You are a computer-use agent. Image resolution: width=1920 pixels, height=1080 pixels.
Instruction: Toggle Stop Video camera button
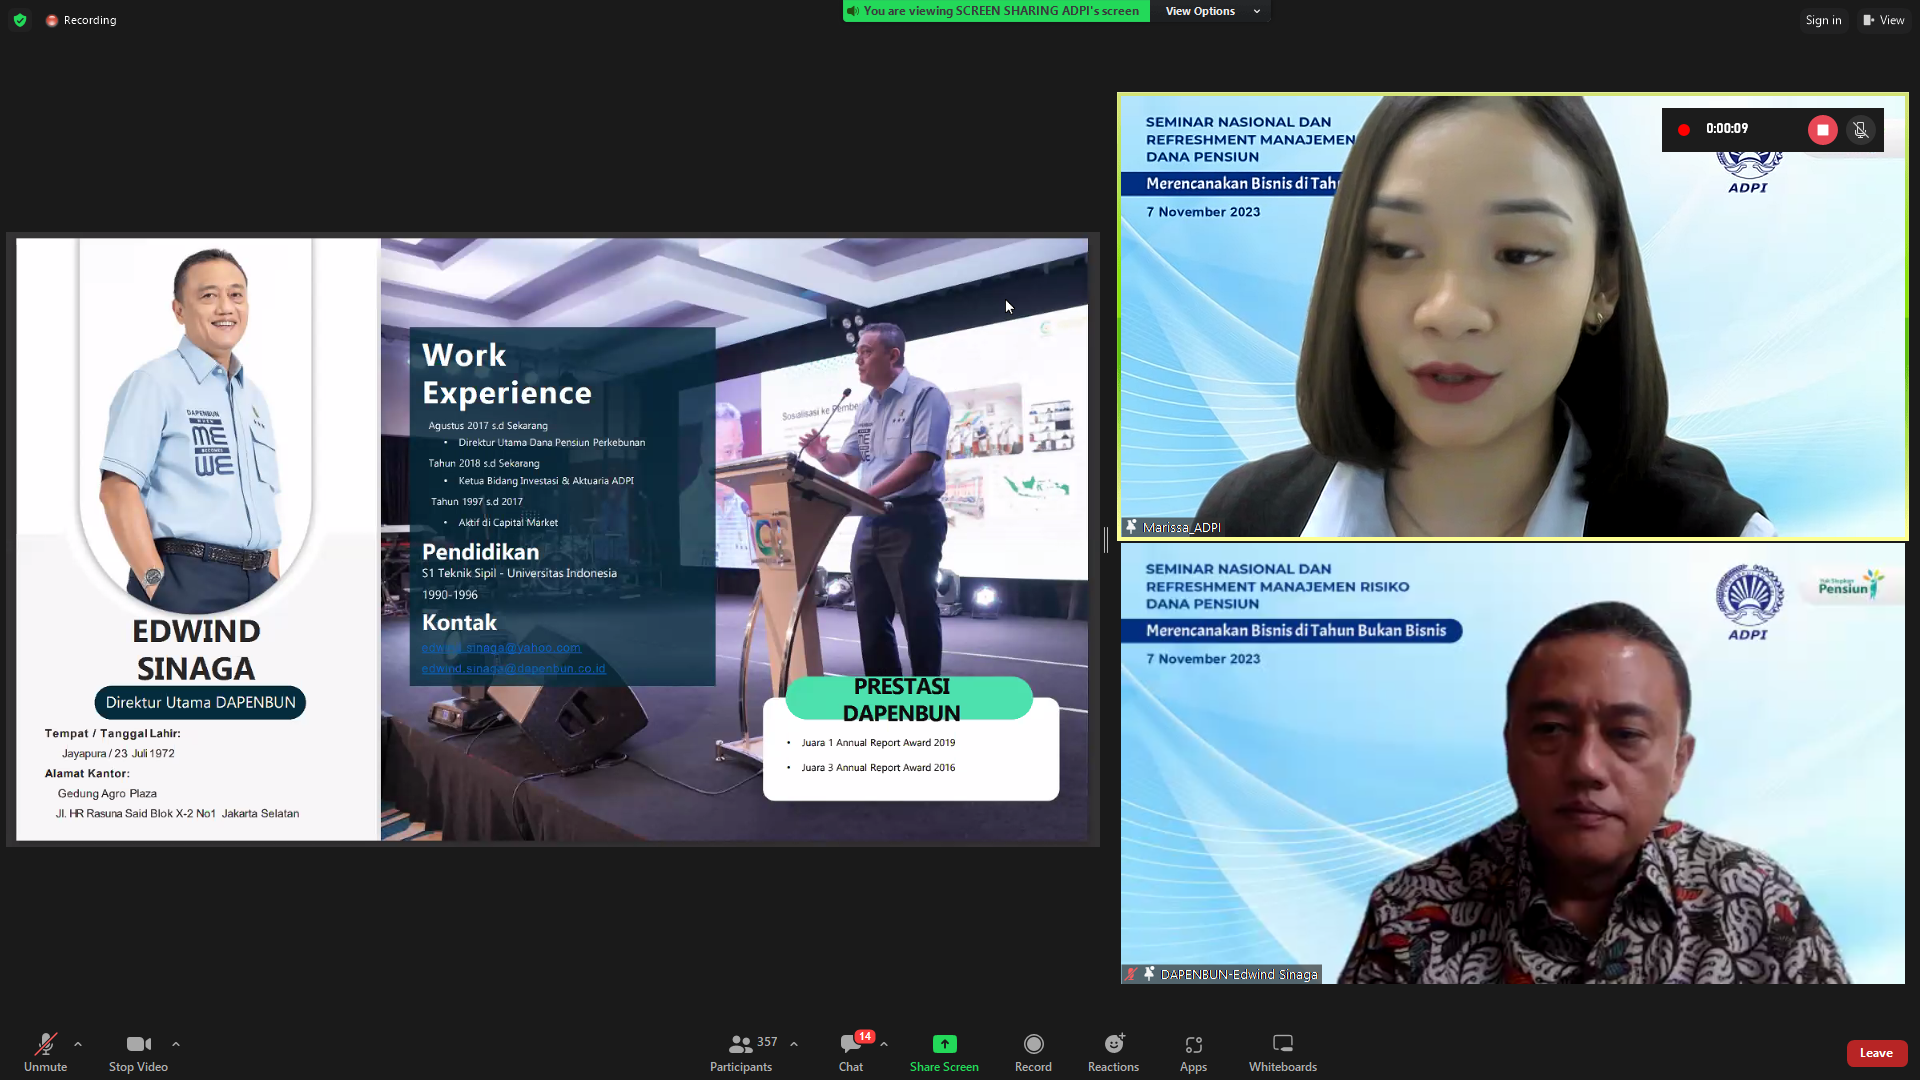click(138, 1044)
